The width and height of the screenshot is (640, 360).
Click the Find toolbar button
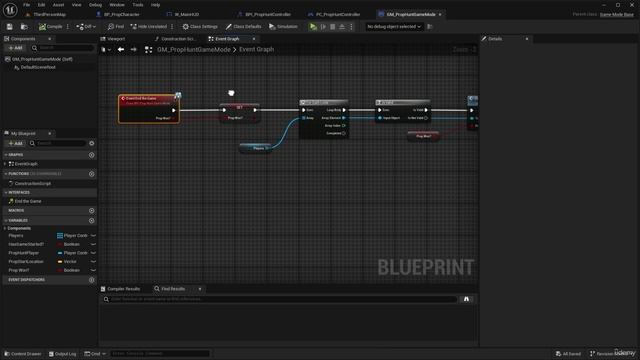(x=116, y=27)
